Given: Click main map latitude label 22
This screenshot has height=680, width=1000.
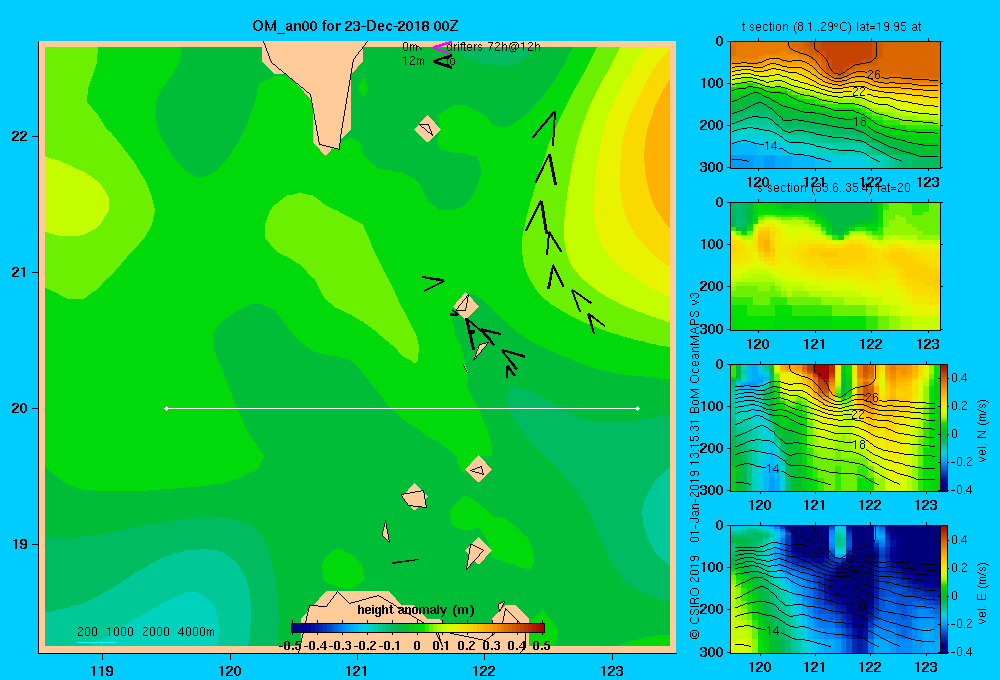Looking at the screenshot, I should tap(19, 136).
